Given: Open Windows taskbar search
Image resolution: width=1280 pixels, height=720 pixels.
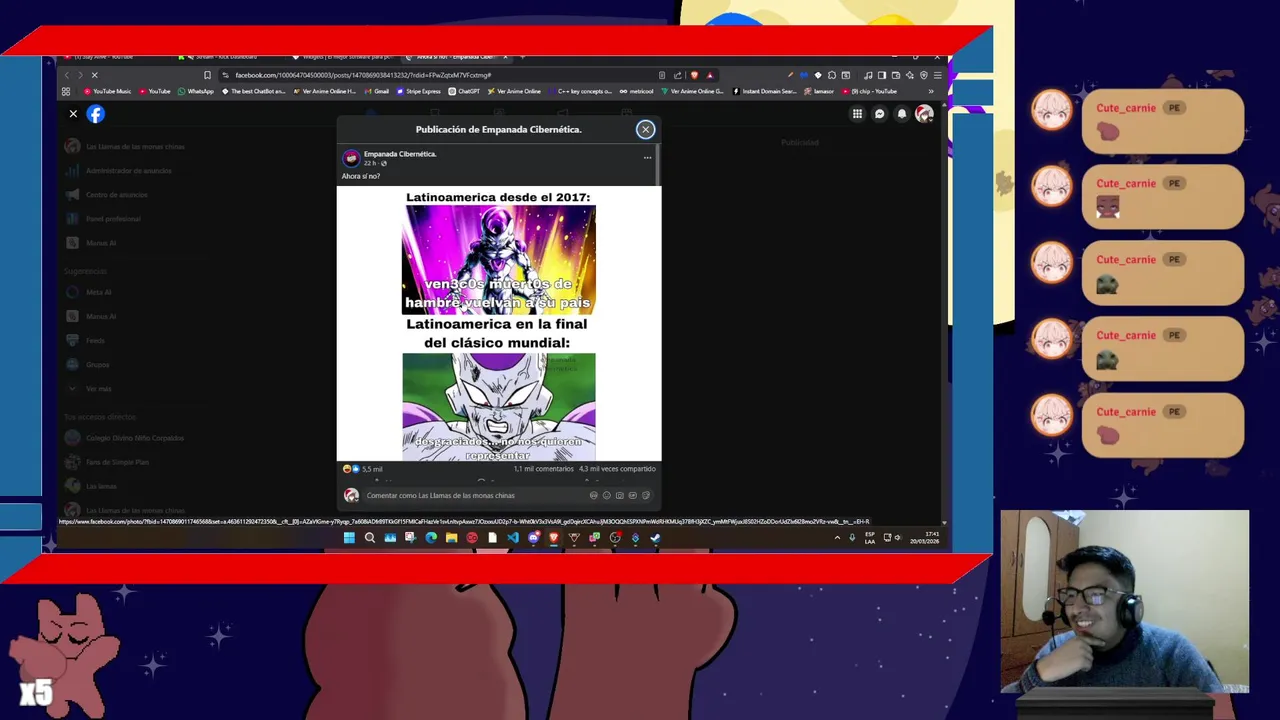Looking at the screenshot, I should coord(369,538).
